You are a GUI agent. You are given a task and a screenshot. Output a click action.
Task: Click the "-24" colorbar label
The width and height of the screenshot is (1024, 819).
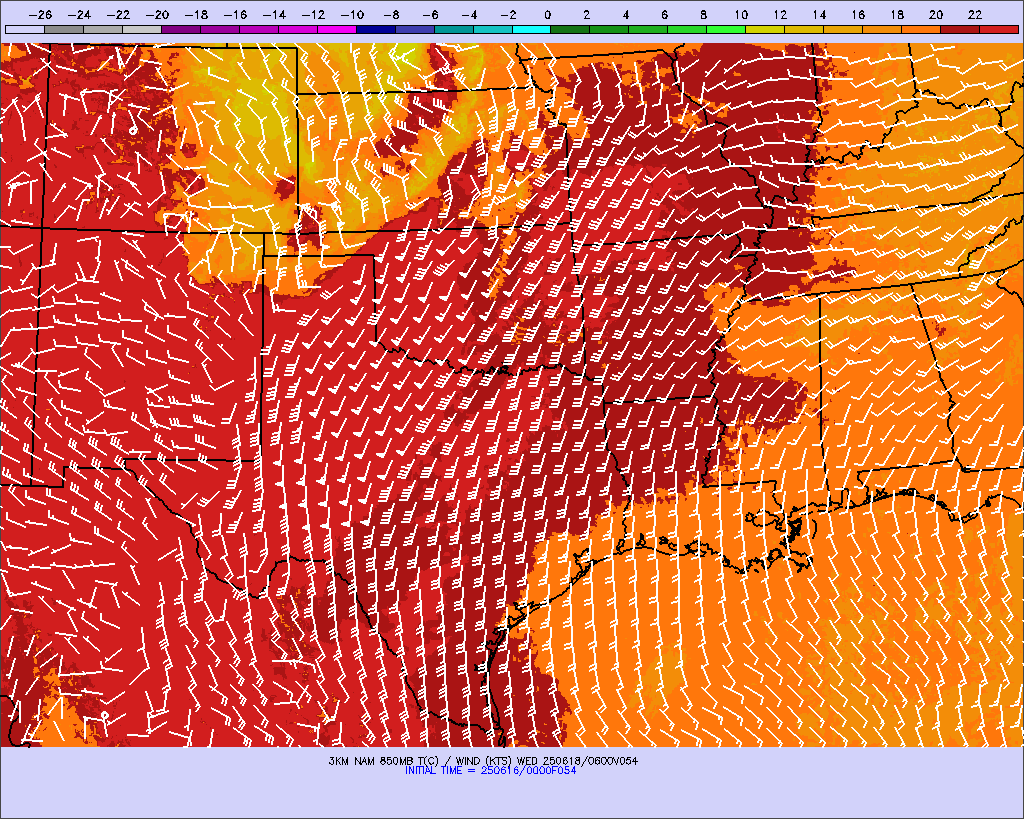(x=79, y=14)
